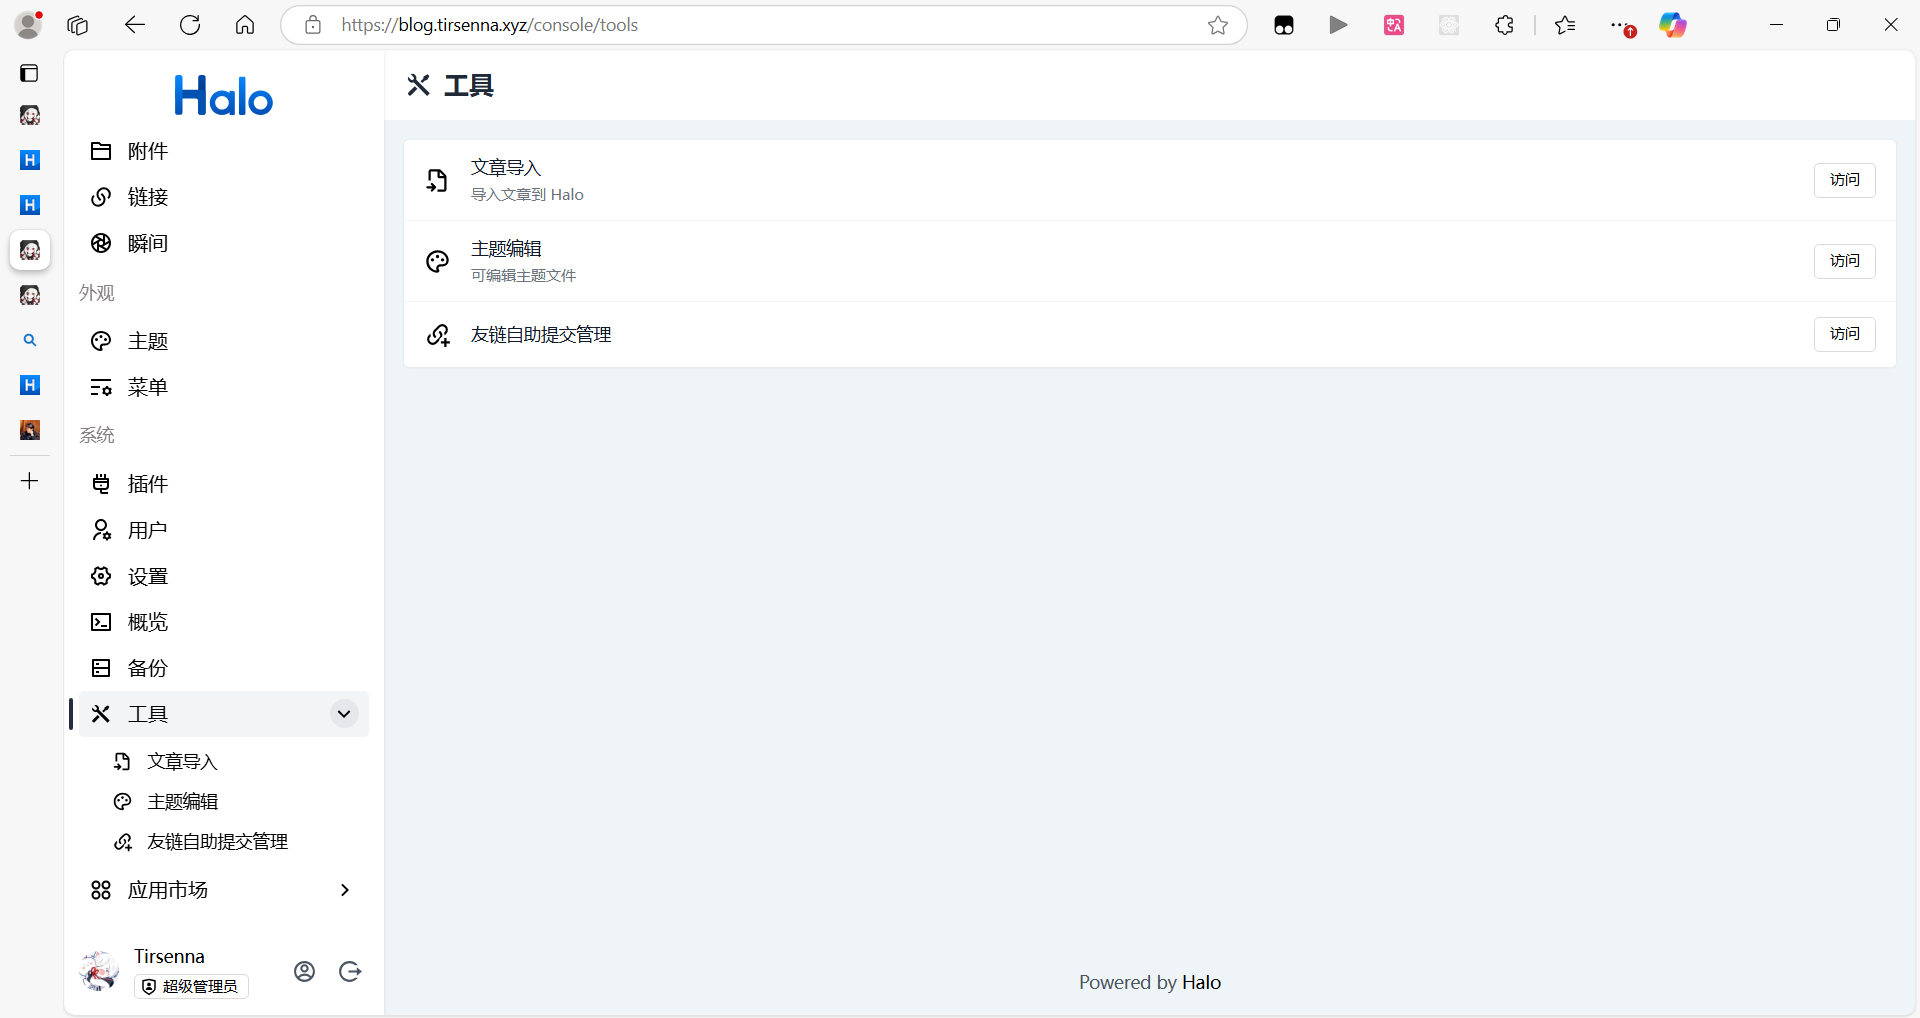Expand the 应用市场 menu arrow
The image size is (1920, 1018).
click(x=344, y=890)
